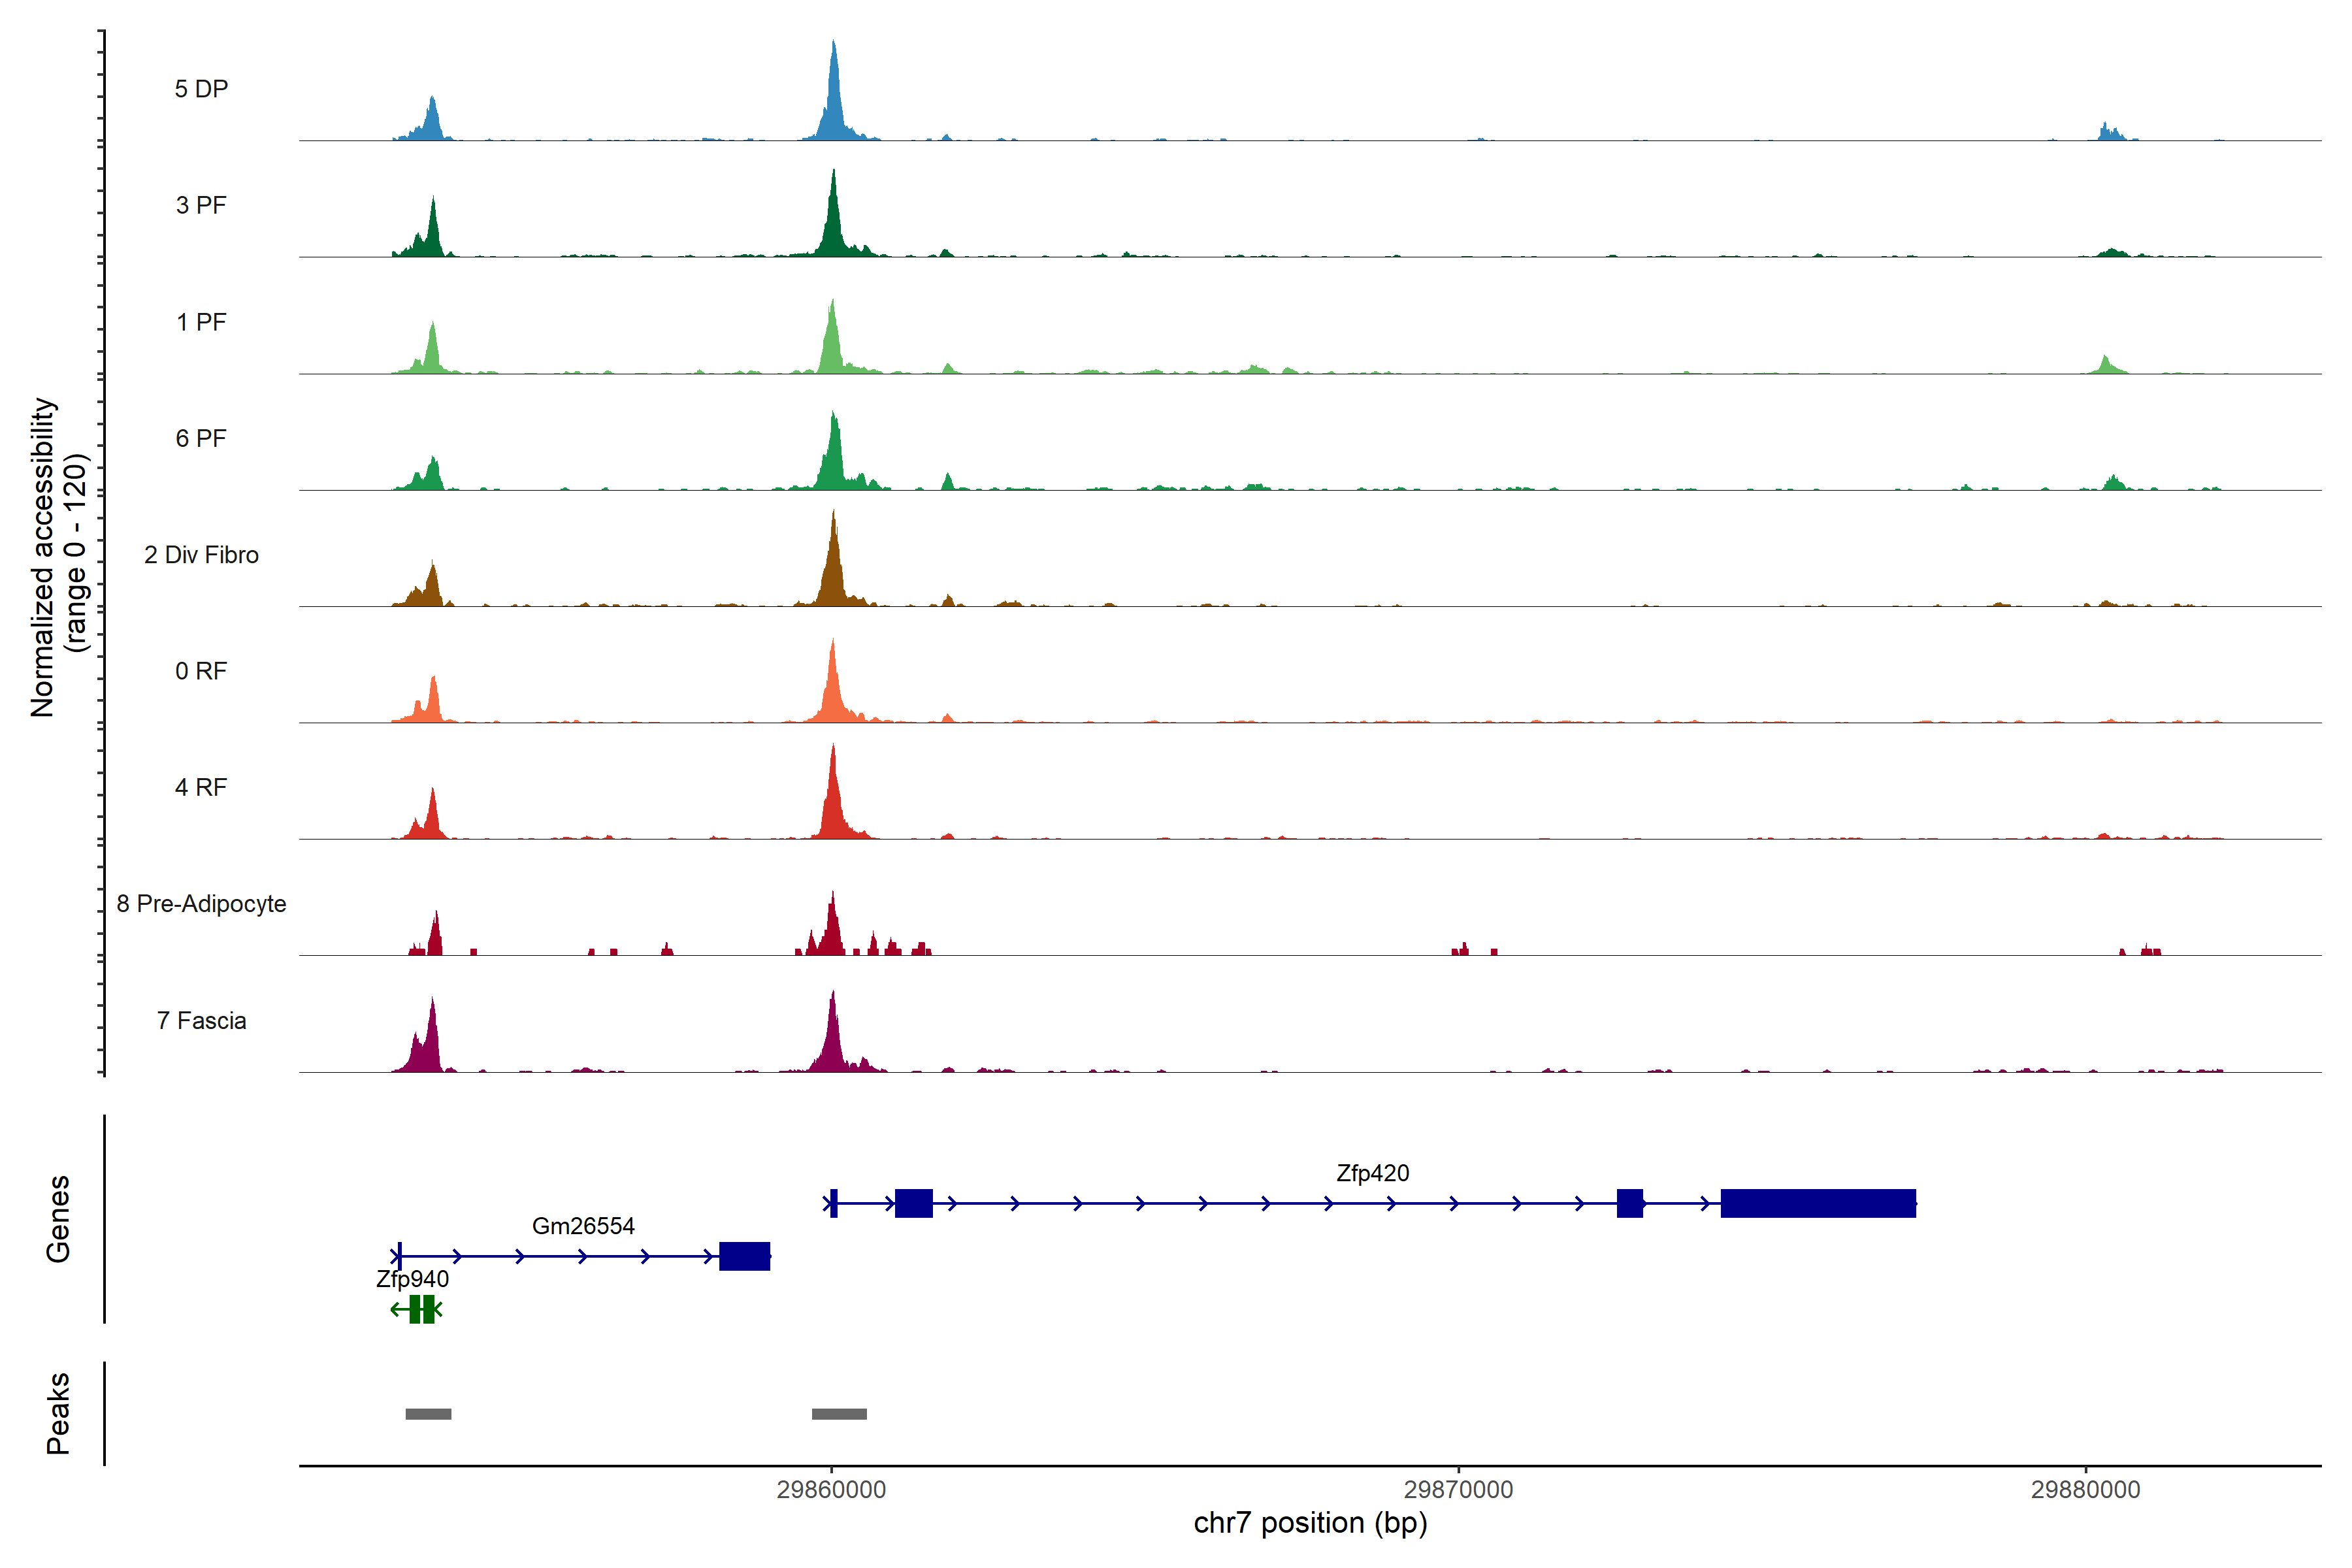2352x1568 pixels.
Task: Click the 8 Pre-Adipocyte track label
Action: 201,903
